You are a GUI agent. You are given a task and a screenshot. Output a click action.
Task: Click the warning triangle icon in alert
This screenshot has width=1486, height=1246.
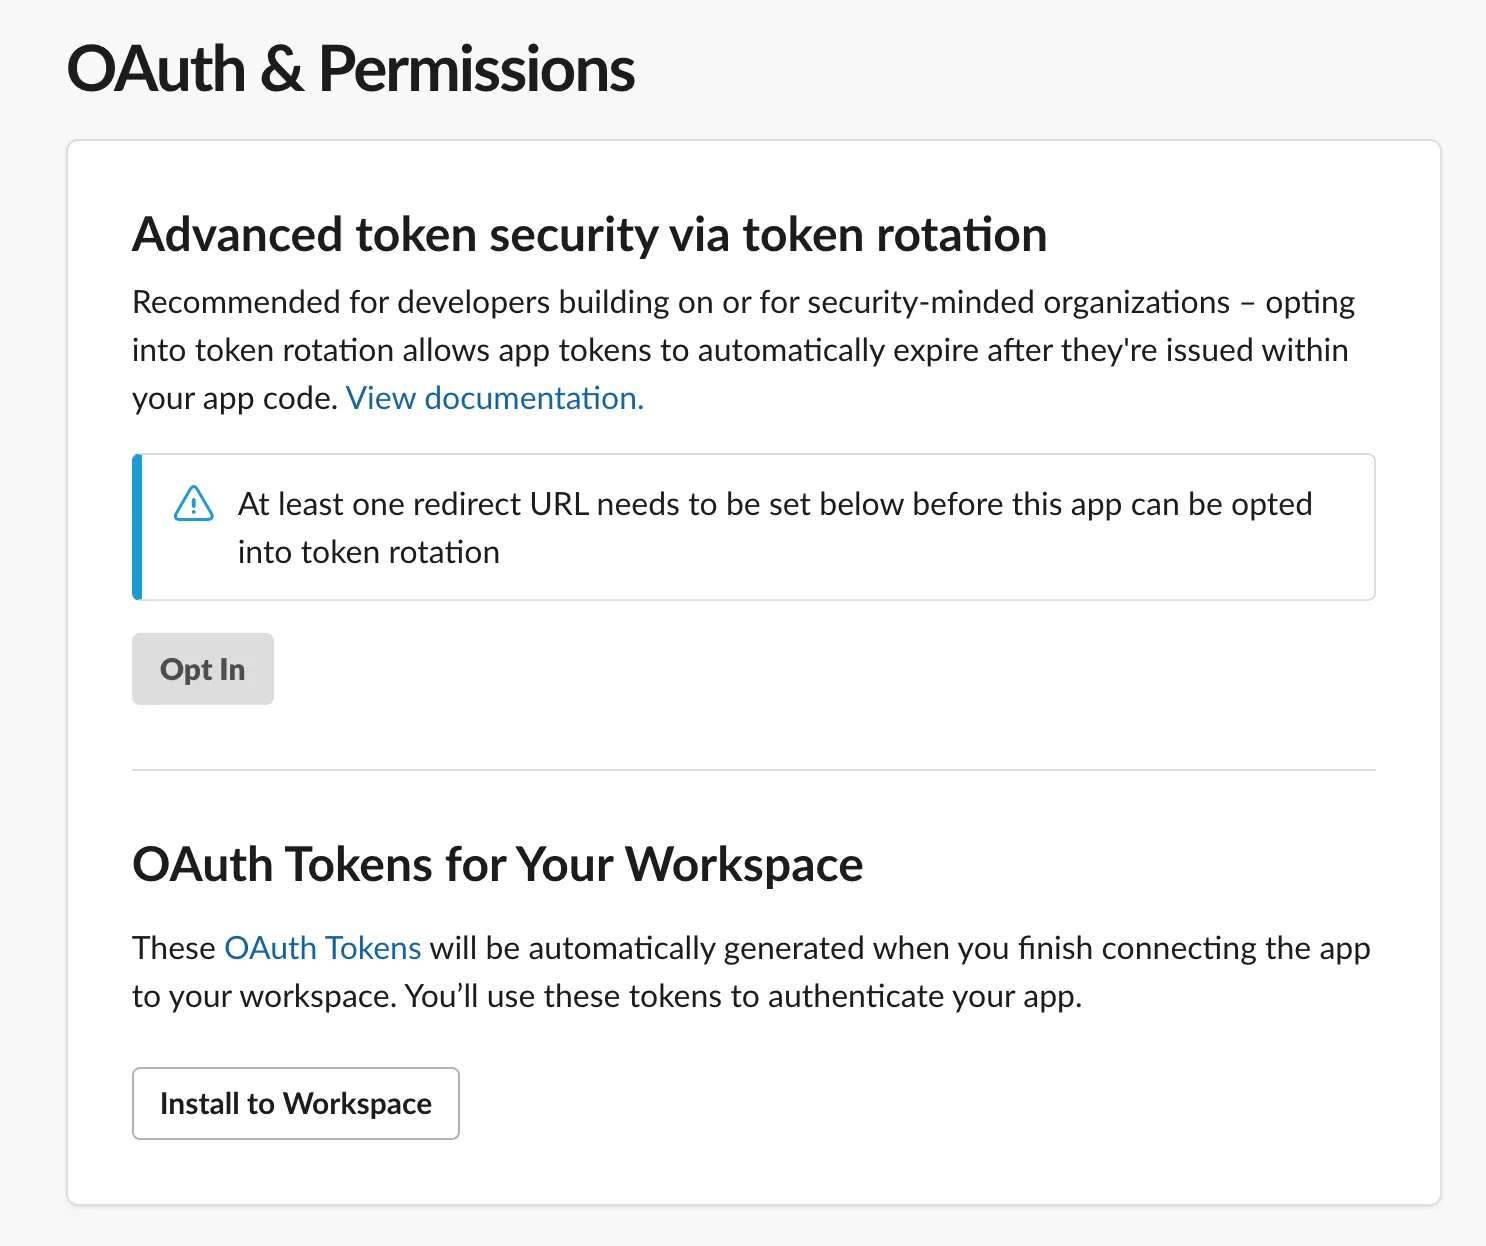[194, 504]
